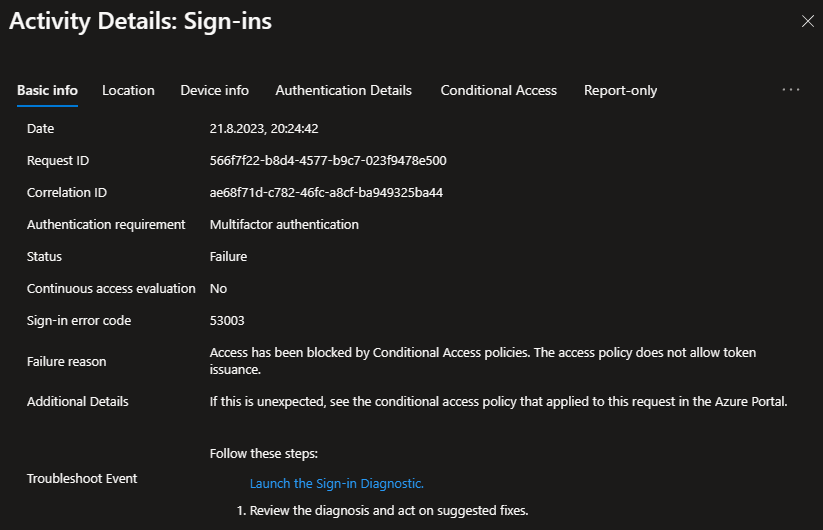Click the Failure status value
823x530 pixels.
point(228,256)
